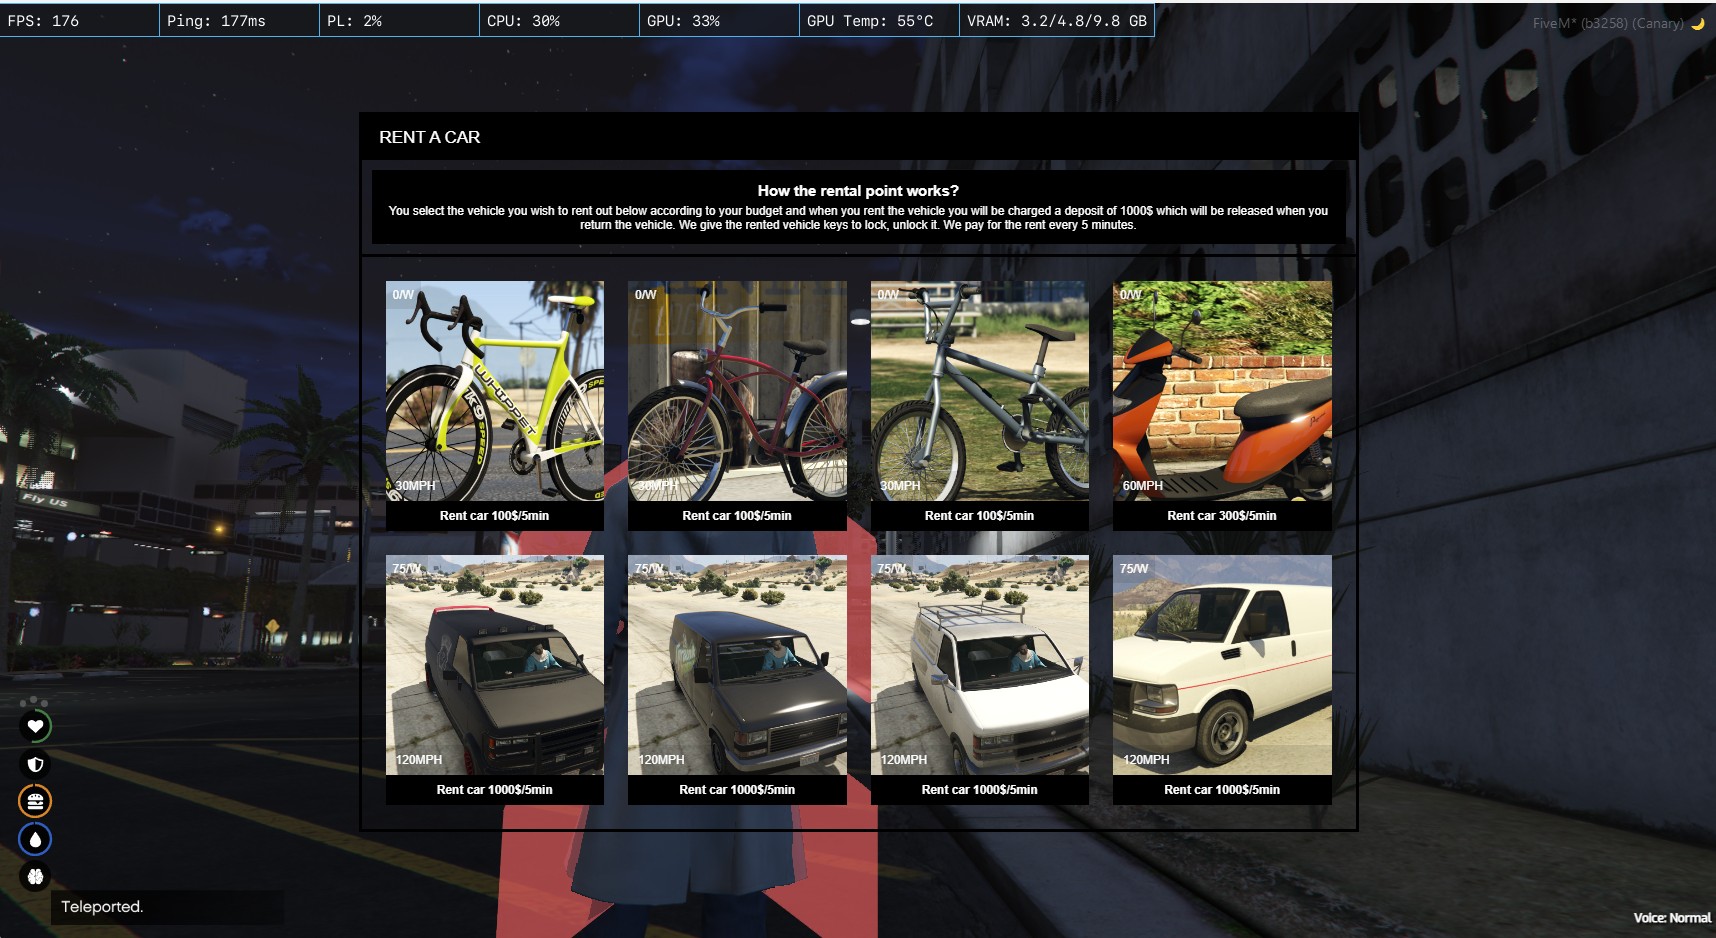
Task: Click the 60MPH label on the scooter
Action: pyautogui.click(x=1143, y=486)
